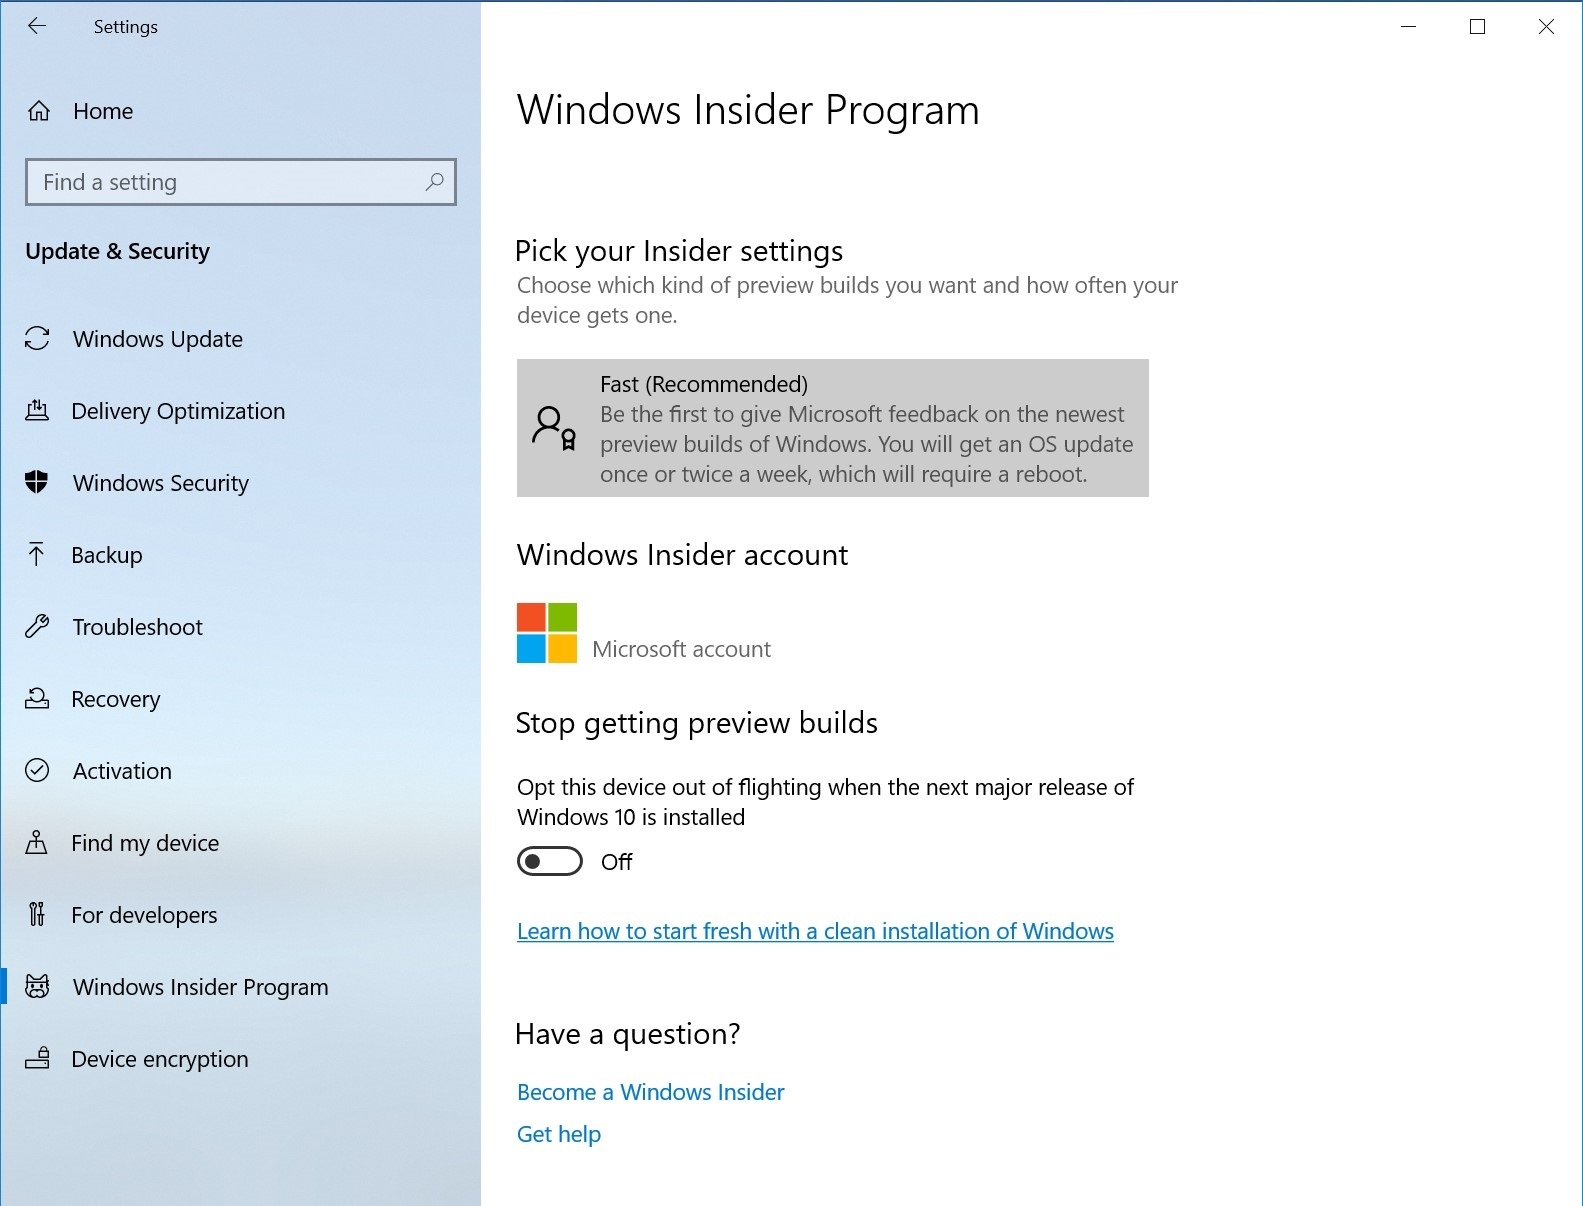Go to the Backup section
This screenshot has width=1583, height=1206.
107,555
